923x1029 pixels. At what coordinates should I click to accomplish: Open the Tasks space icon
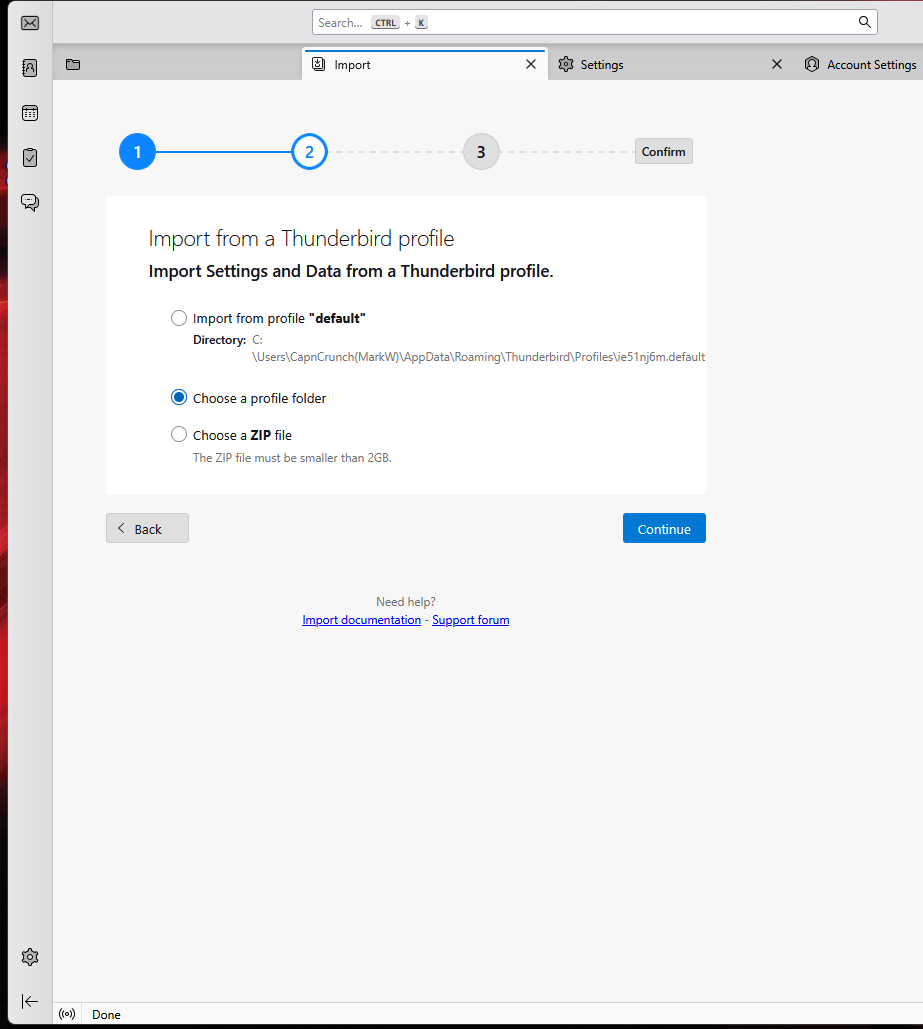30,158
